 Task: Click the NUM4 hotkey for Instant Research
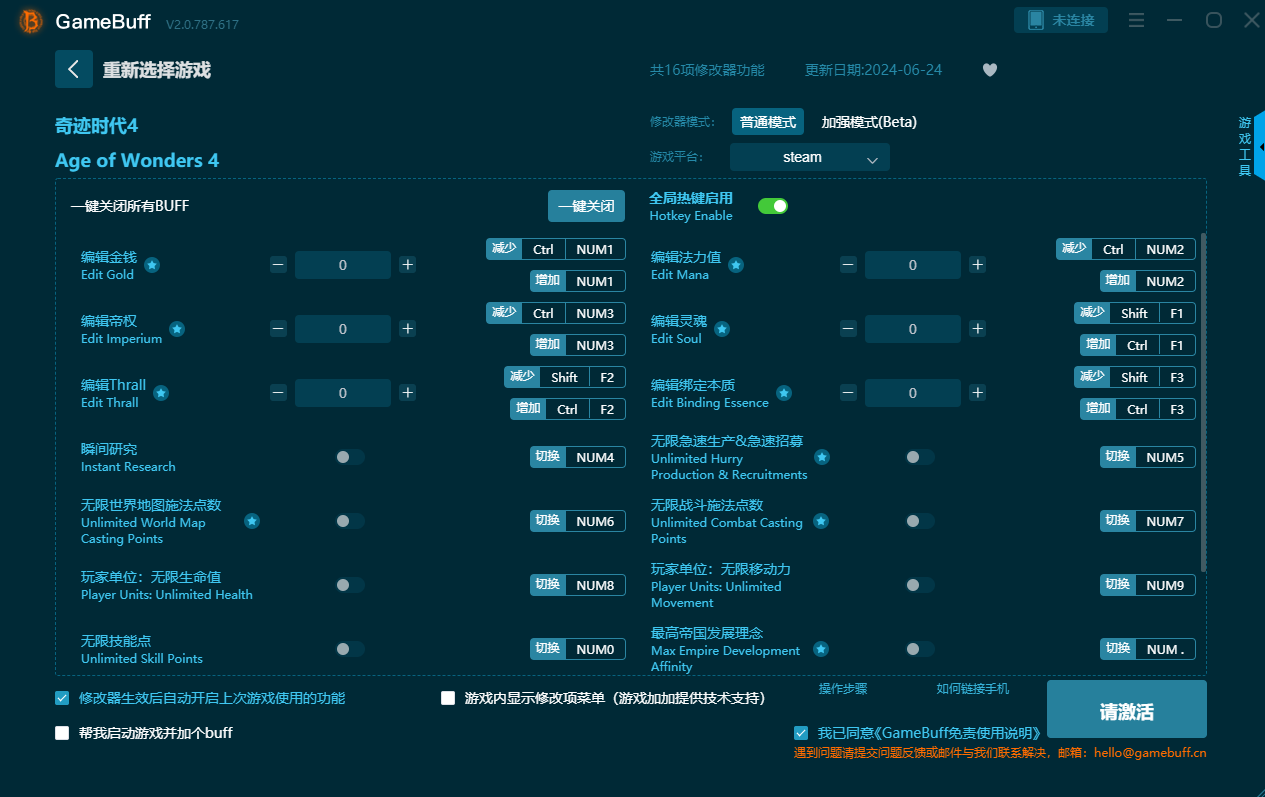coord(578,457)
